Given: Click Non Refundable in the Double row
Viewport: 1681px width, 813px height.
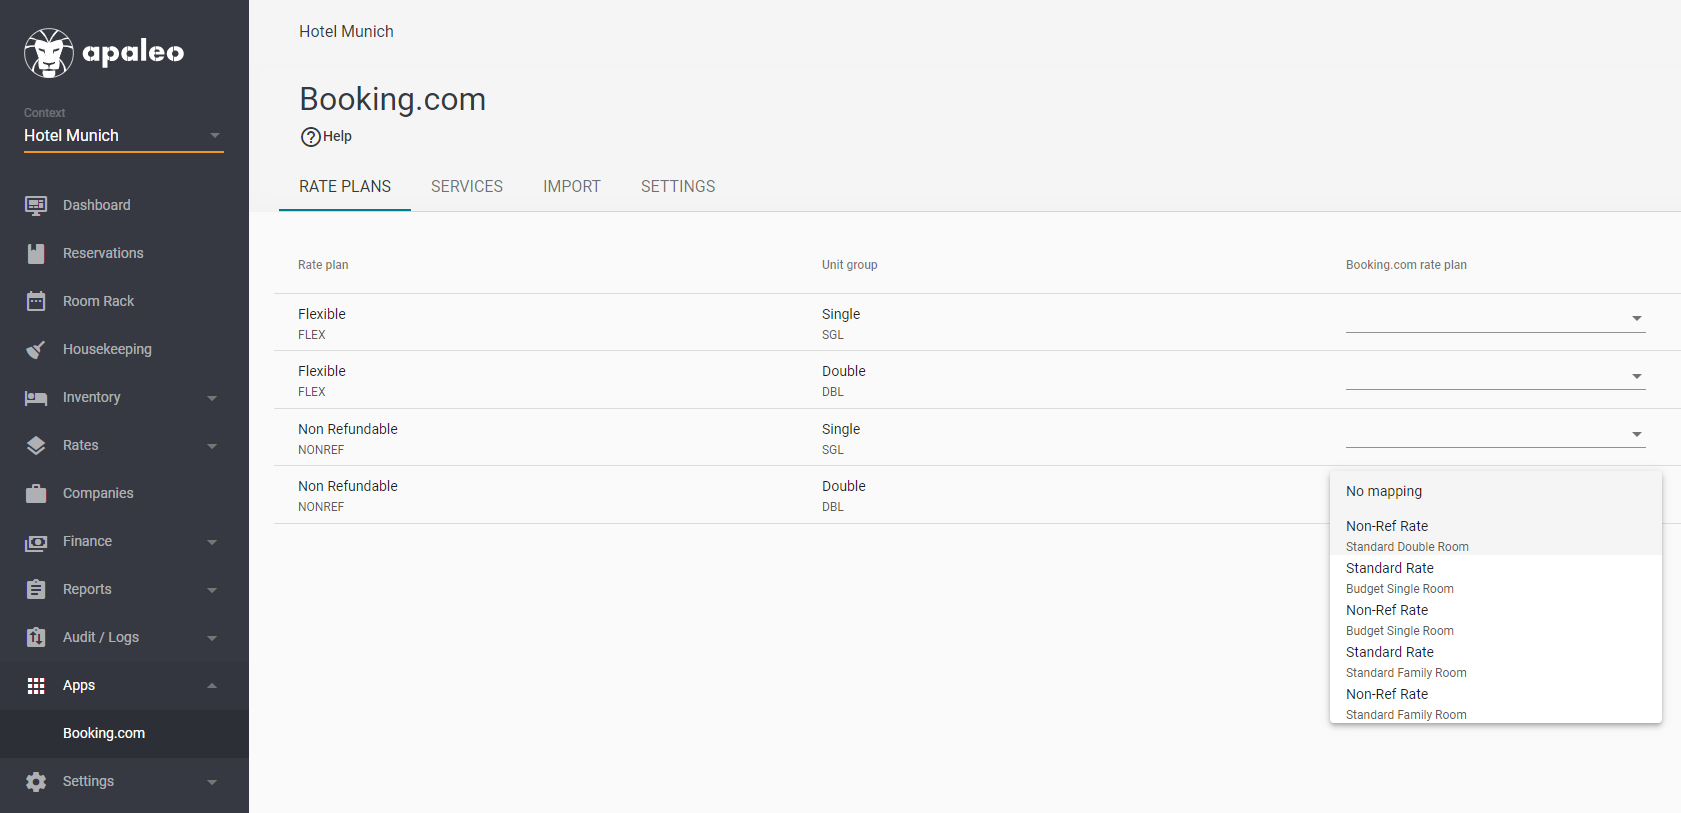Looking at the screenshot, I should click(348, 486).
